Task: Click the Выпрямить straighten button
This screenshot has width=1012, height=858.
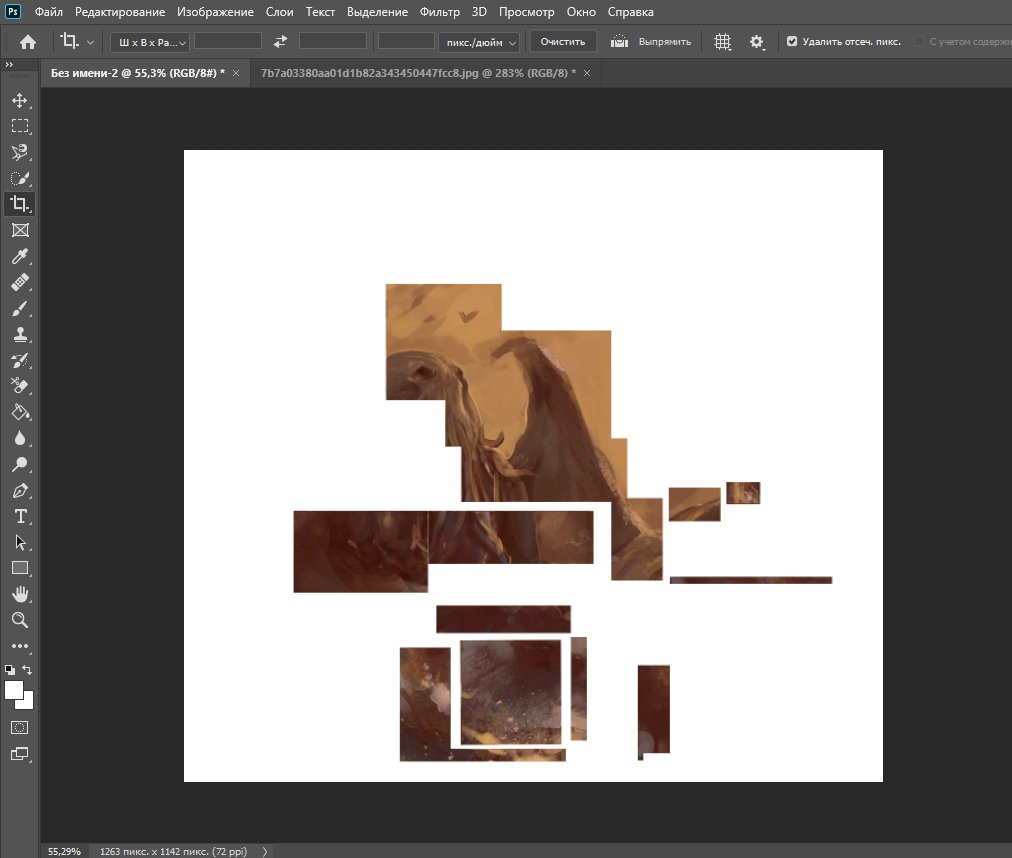Action: tap(651, 42)
